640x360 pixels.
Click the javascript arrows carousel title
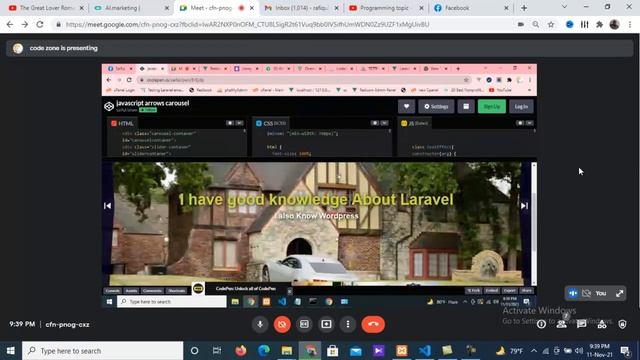[x=152, y=103]
